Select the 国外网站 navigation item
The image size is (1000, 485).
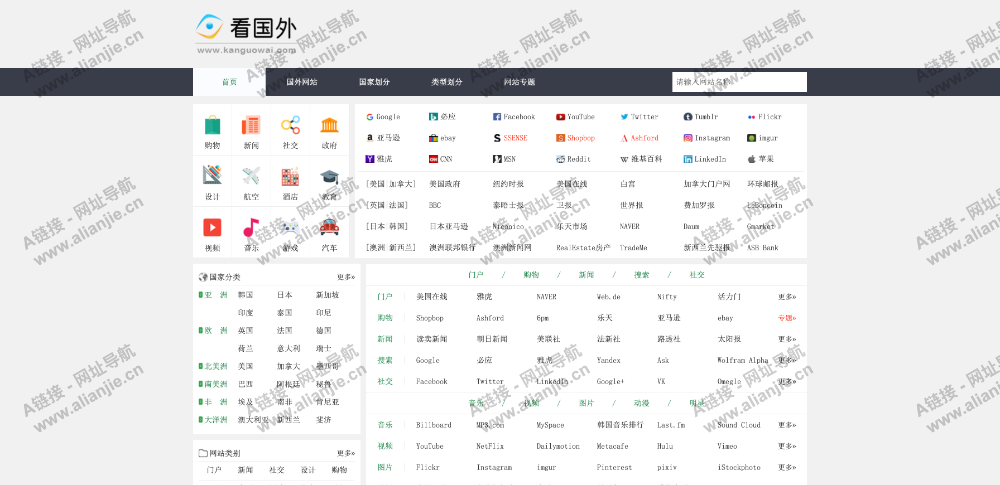[302, 82]
